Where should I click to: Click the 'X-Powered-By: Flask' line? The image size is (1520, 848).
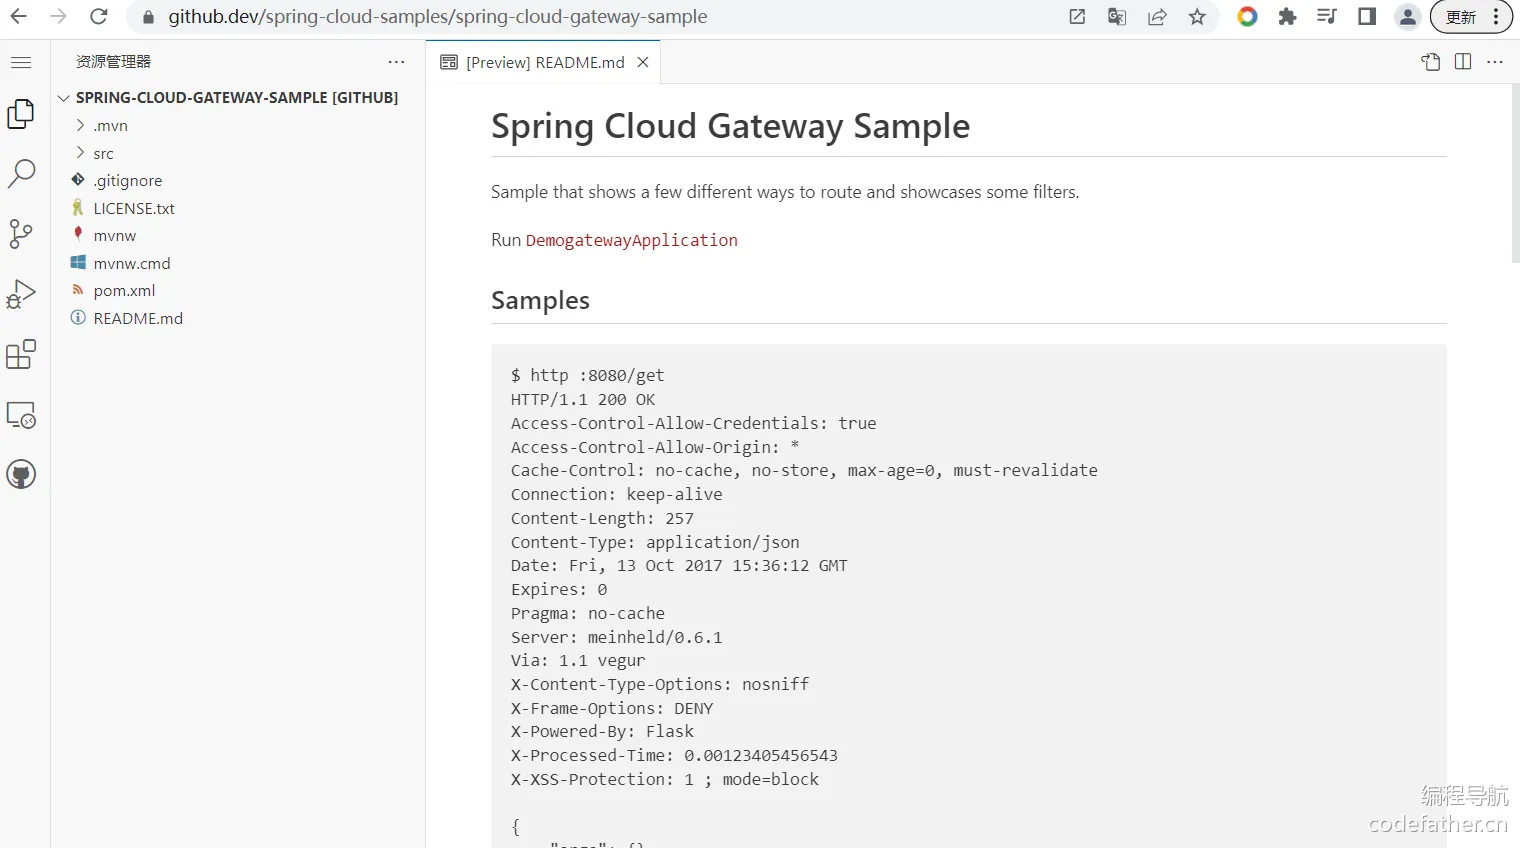click(602, 731)
